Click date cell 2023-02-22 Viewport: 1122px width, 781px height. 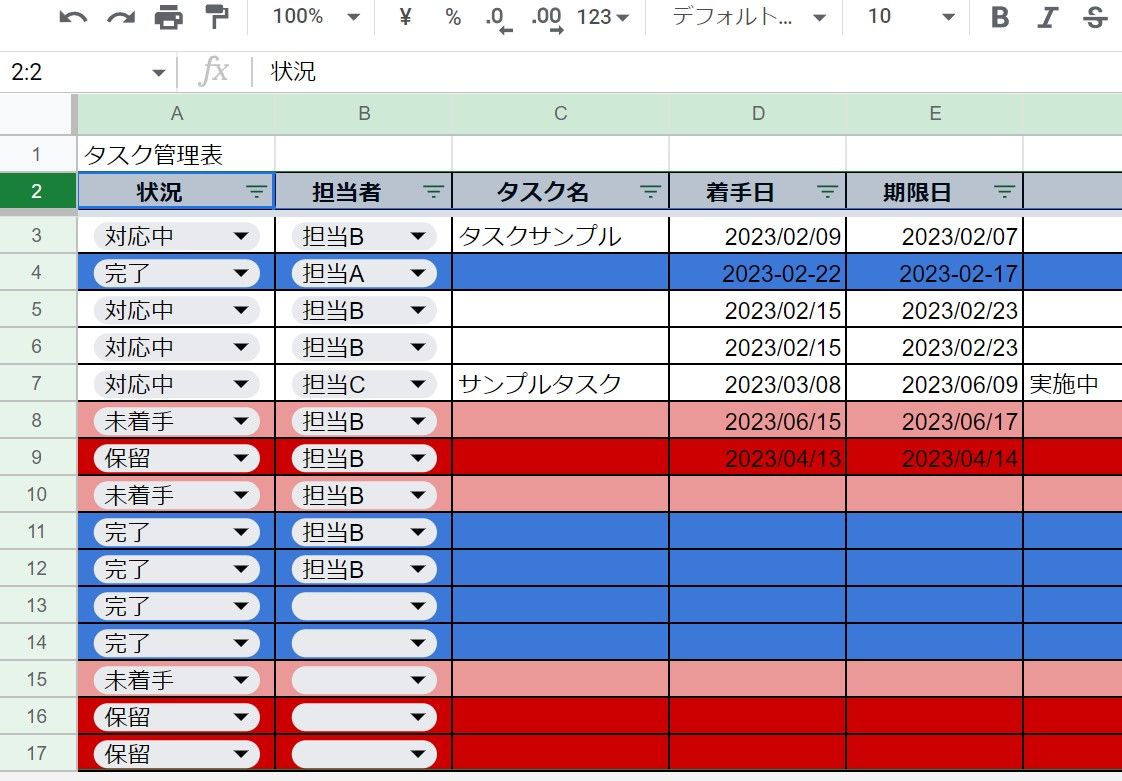click(758, 273)
